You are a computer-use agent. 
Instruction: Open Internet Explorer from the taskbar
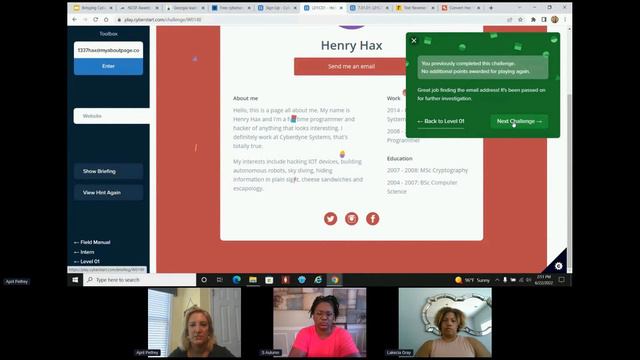point(318,280)
